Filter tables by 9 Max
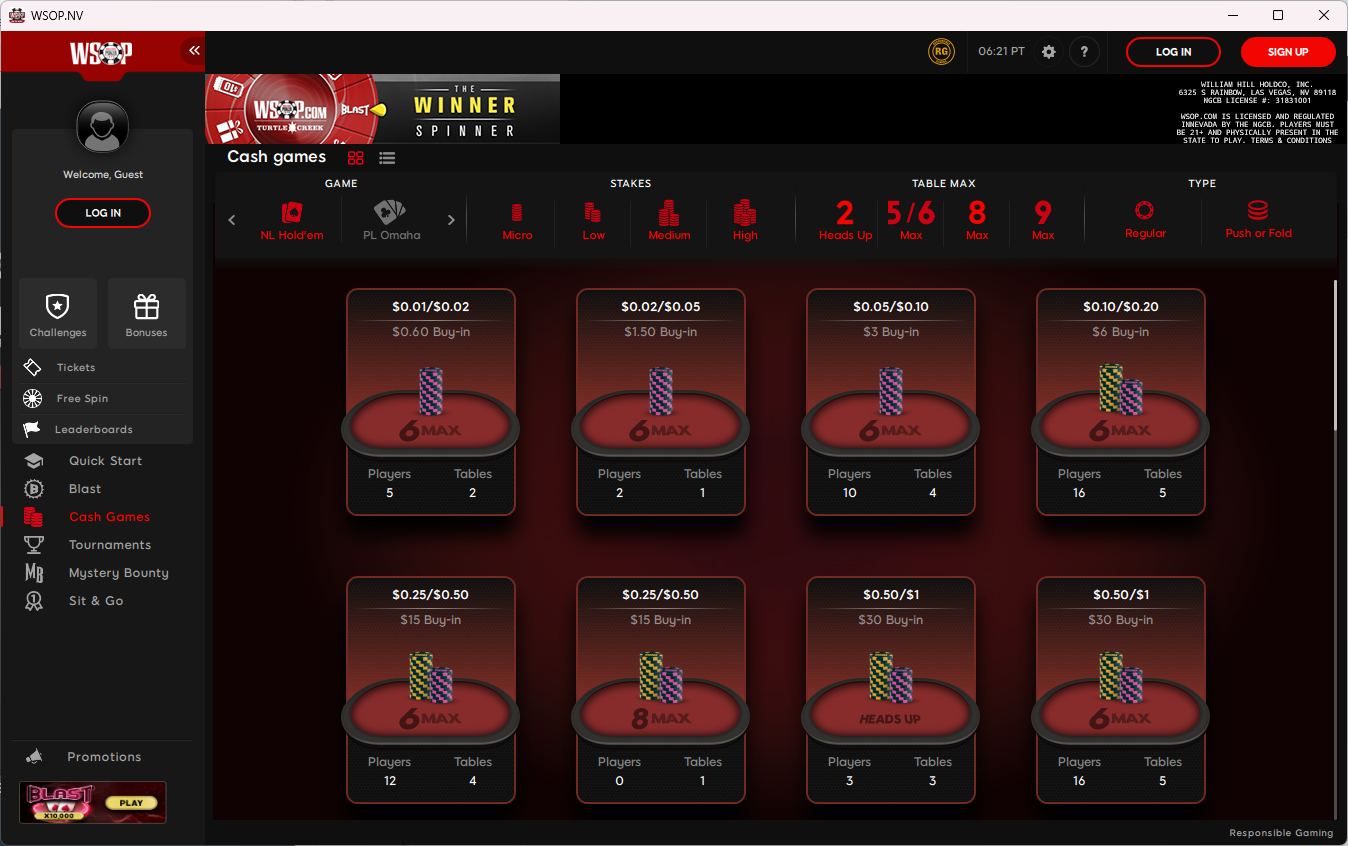 coord(1043,221)
